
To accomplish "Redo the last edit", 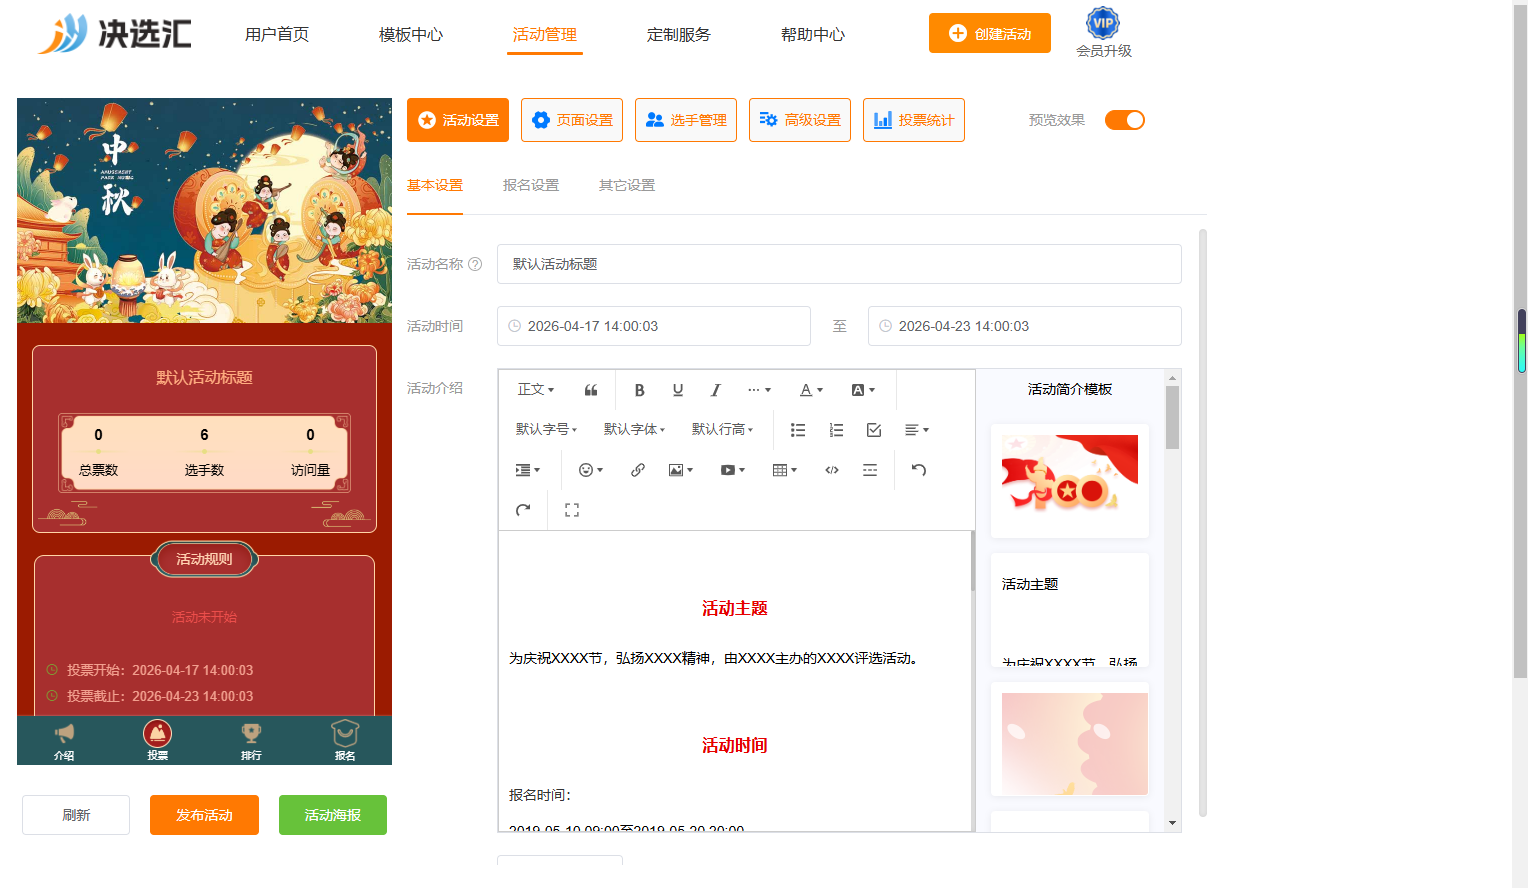I will click(523, 510).
